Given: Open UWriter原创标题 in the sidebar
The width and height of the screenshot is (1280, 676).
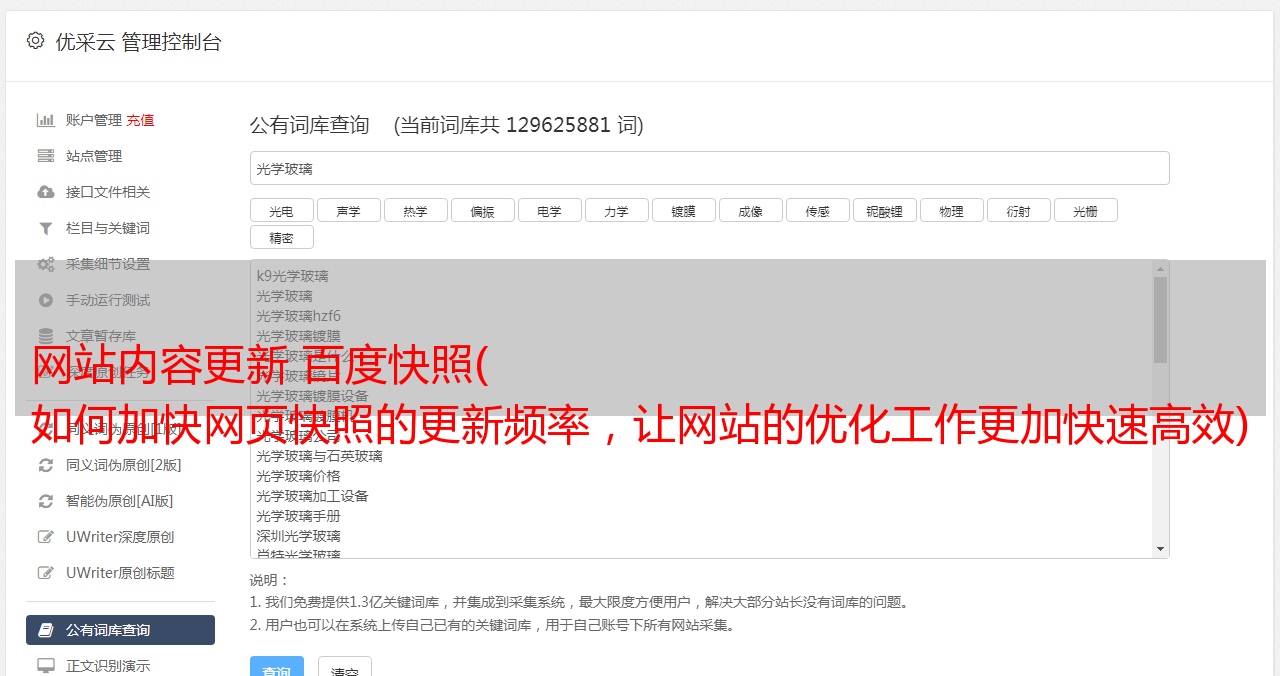Looking at the screenshot, I should [x=120, y=573].
